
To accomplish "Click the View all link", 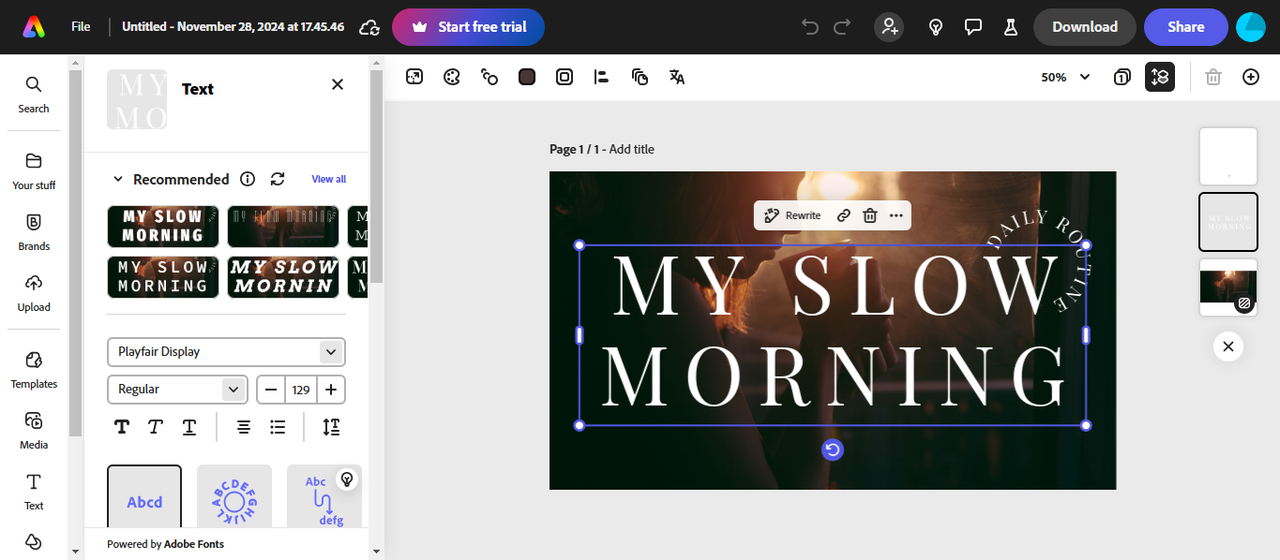I will 329,179.
